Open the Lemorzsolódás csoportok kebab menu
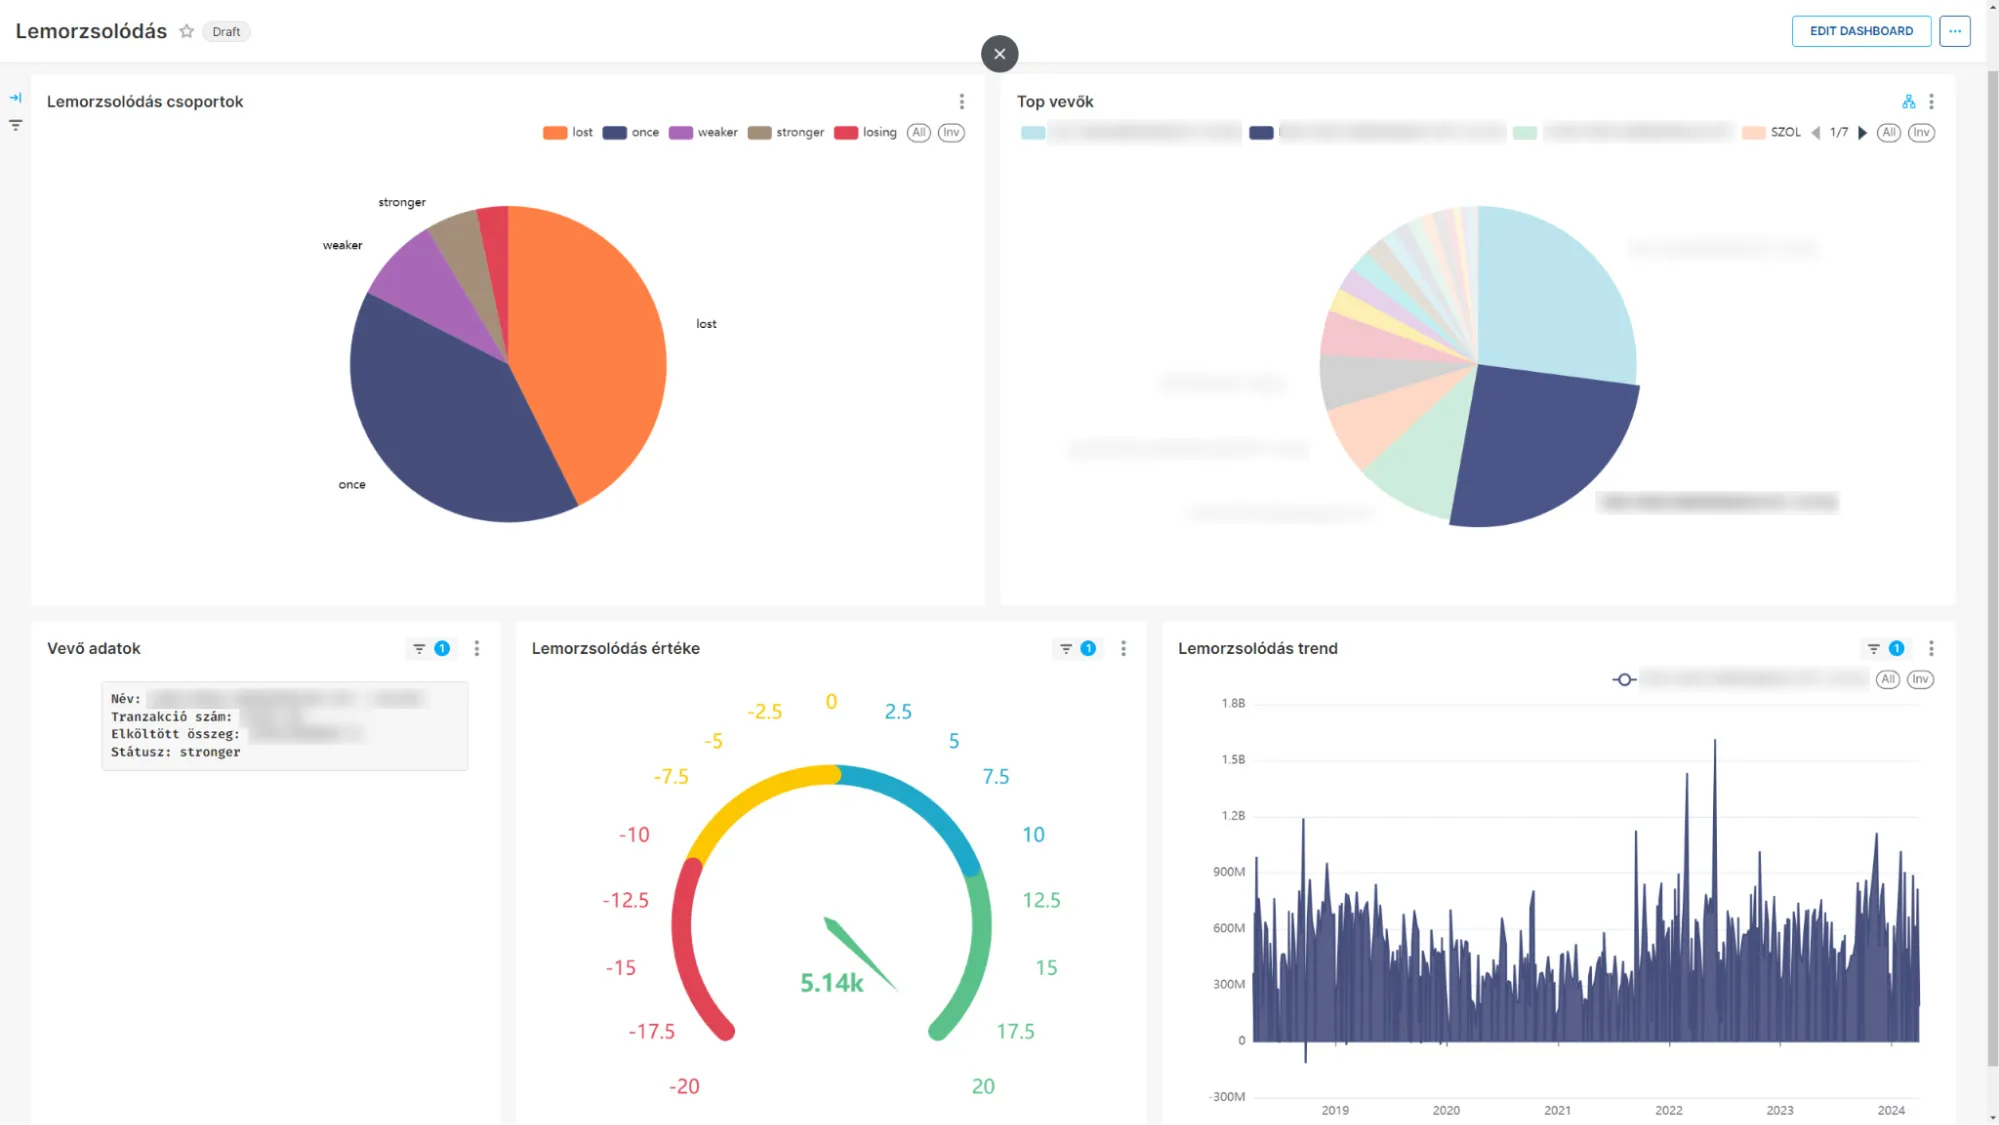Image resolution: width=1999 pixels, height=1125 pixels. (961, 102)
